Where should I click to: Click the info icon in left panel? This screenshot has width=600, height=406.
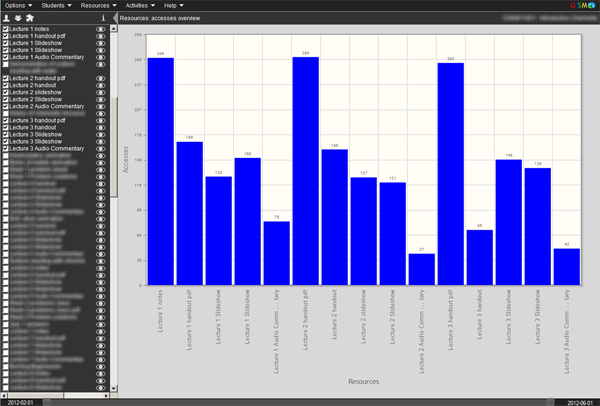click(x=104, y=18)
